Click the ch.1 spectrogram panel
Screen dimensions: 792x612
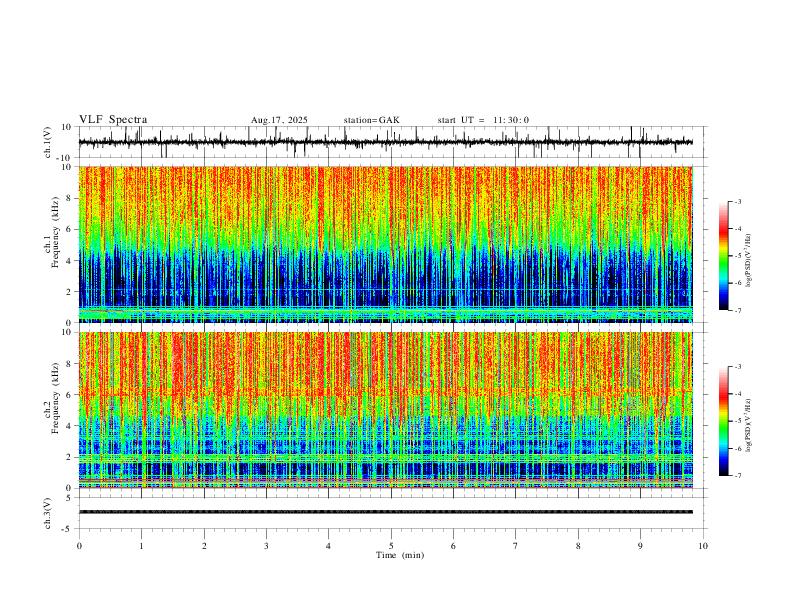[x=385, y=244]
